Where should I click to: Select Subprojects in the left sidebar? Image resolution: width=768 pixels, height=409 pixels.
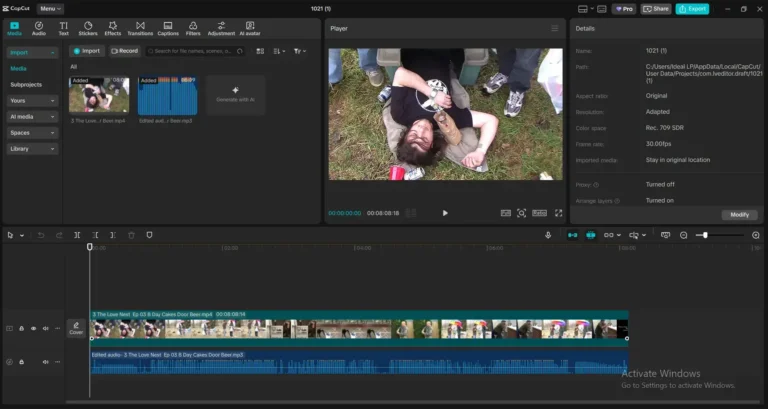[x=26, y=84]
